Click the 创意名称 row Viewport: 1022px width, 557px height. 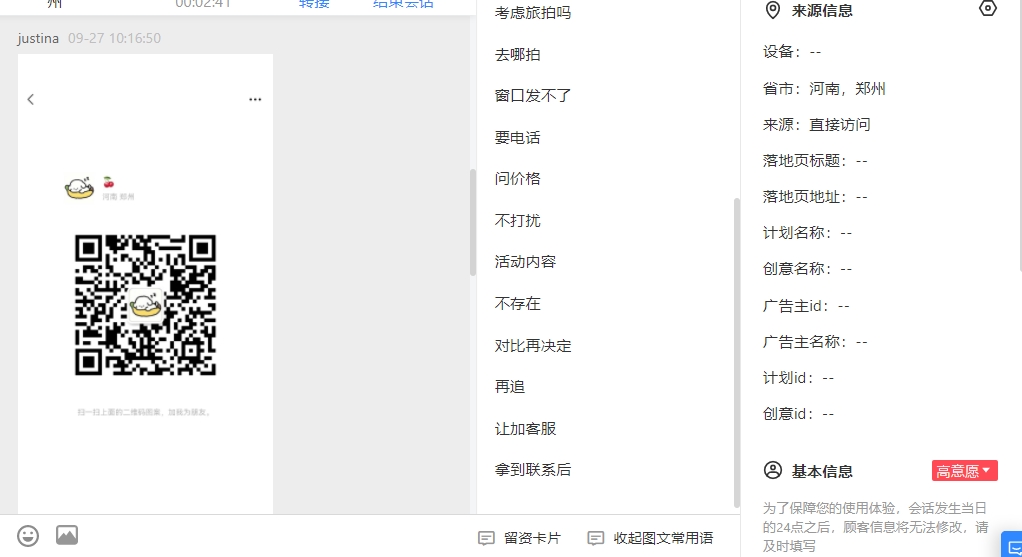[807, 268]
